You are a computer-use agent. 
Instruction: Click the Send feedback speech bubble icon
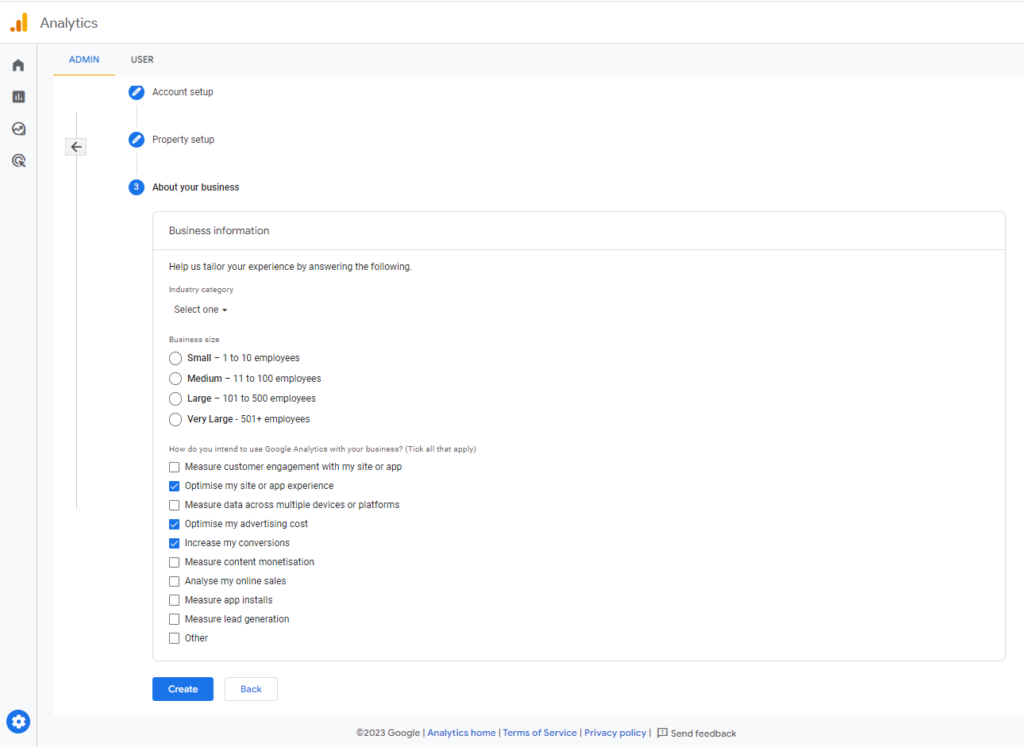click(x=661, y=732)
